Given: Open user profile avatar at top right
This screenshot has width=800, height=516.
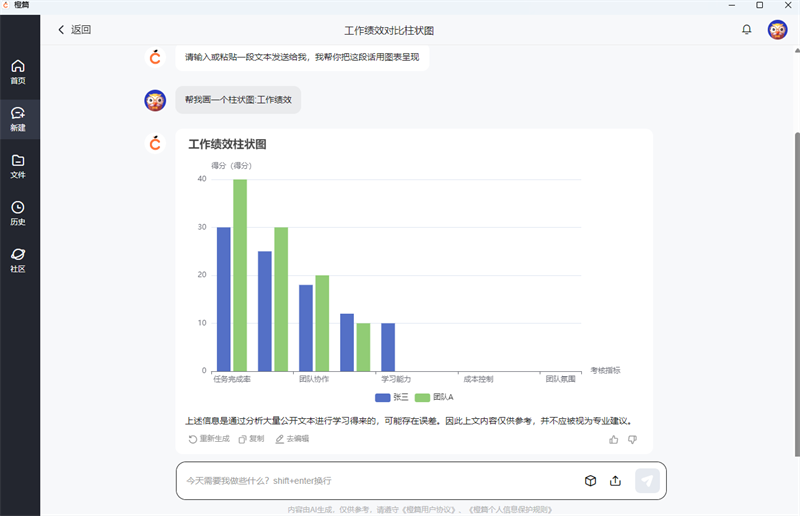Looking at the screenshot, I should [777, 30].
